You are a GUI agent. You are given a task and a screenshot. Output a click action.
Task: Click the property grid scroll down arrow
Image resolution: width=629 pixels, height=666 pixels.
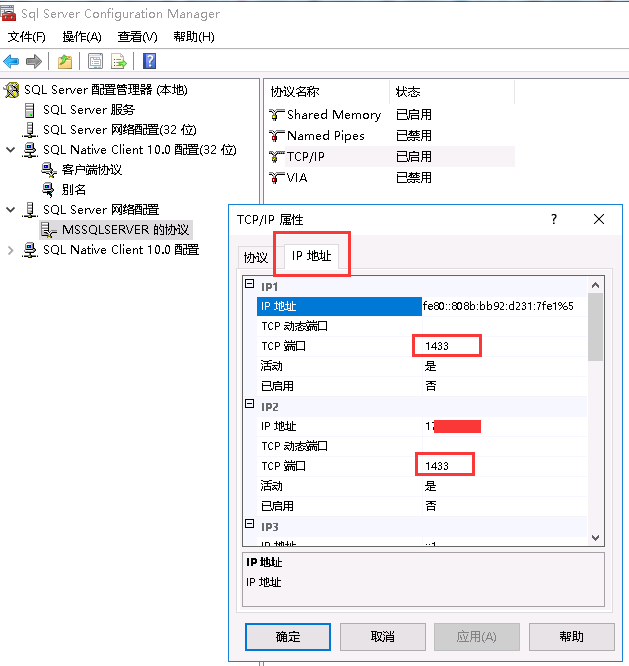pos(595,538)
